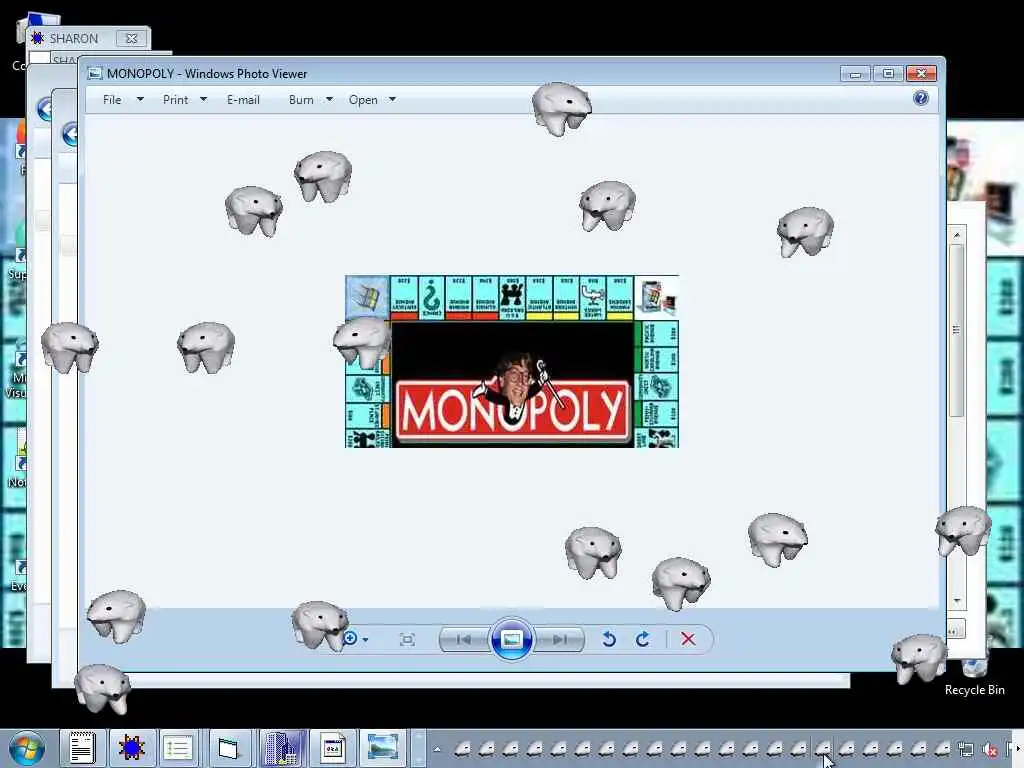This screenshot has width=1024, height=768.
Task: Click the dxa document taskbar icon
Action: [x=332, y=748]
